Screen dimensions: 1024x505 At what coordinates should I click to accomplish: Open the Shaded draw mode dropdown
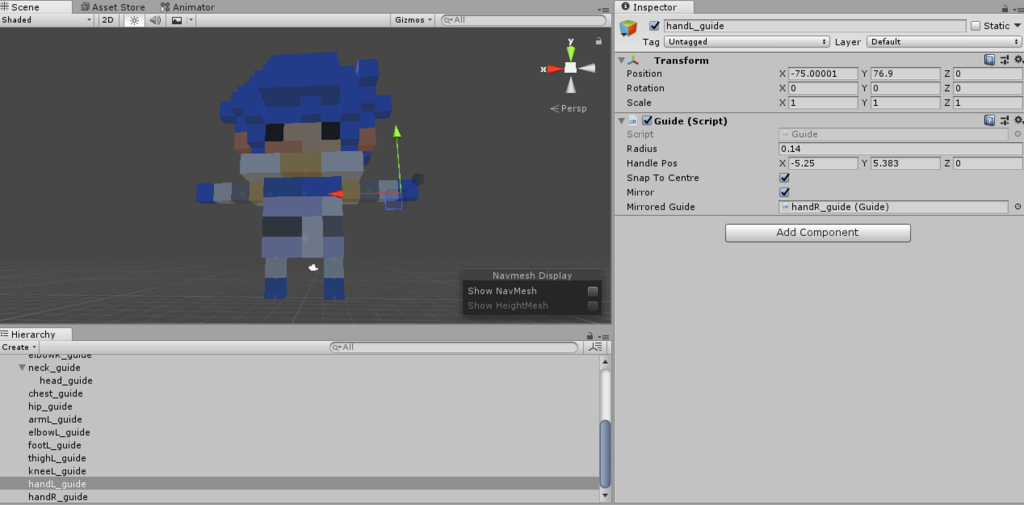click(47, 20)
